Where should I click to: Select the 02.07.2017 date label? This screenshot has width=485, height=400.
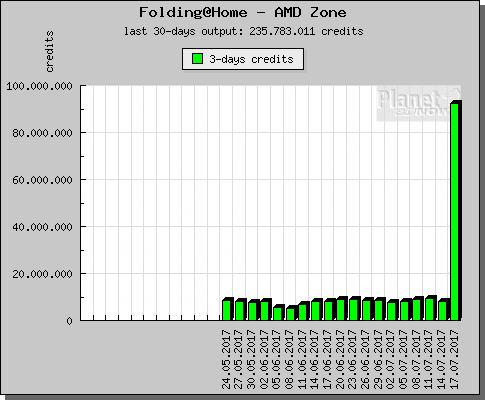click(x=391, y=359)
